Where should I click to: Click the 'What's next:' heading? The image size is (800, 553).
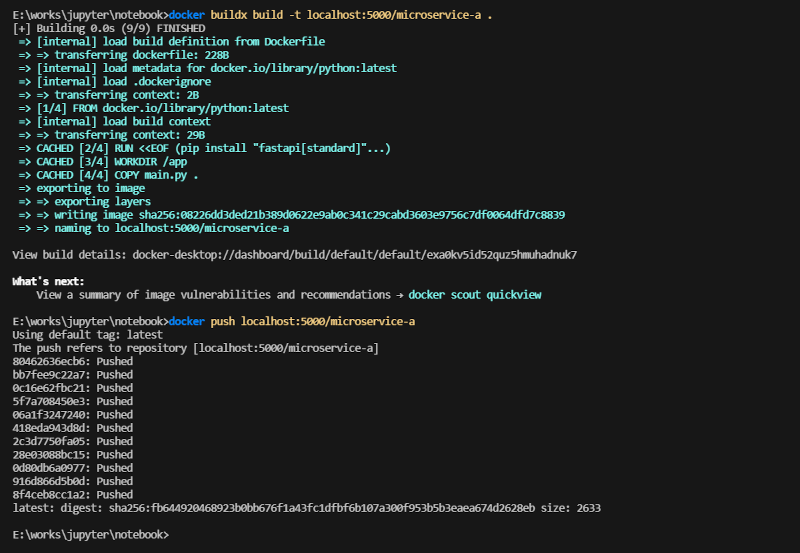[x=48, y=281]
